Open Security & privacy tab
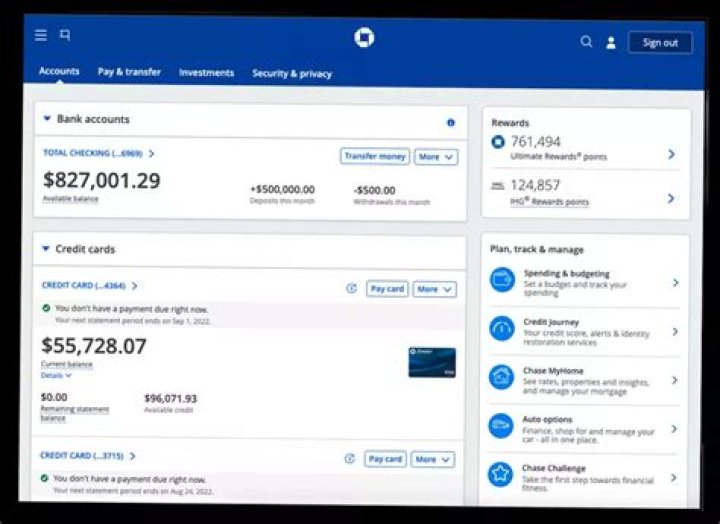The height and width of the screenshot is (524, 720). 292,73
